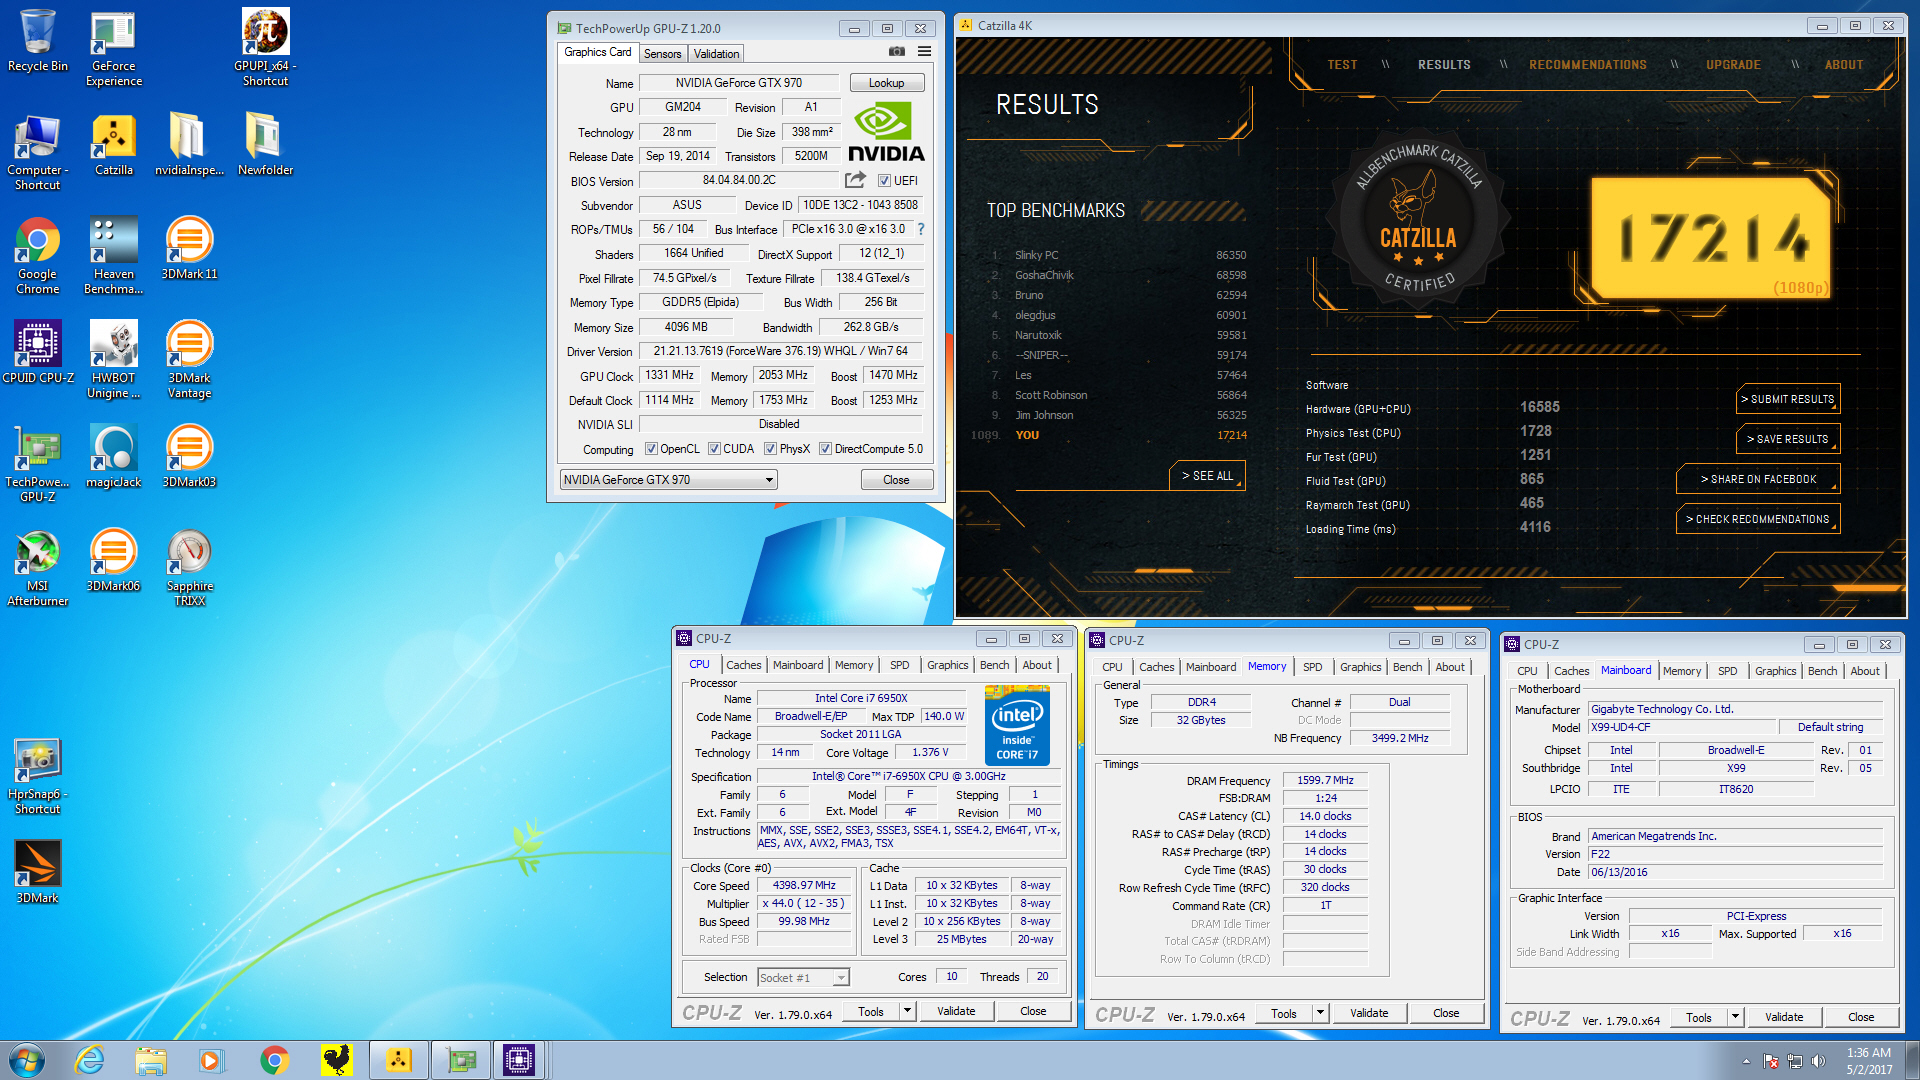Screen dimensions: 1920x1080
Task: Toggle the UEFI checkbox in GPU-Z
Action: 884,181
